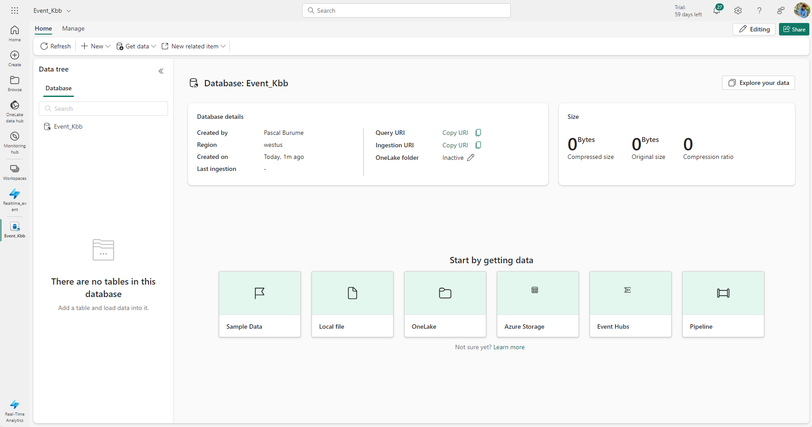This screenshot has width=812, height=427.
Task: Open OneLake data hub in sidebar
Action: (14, 112)
